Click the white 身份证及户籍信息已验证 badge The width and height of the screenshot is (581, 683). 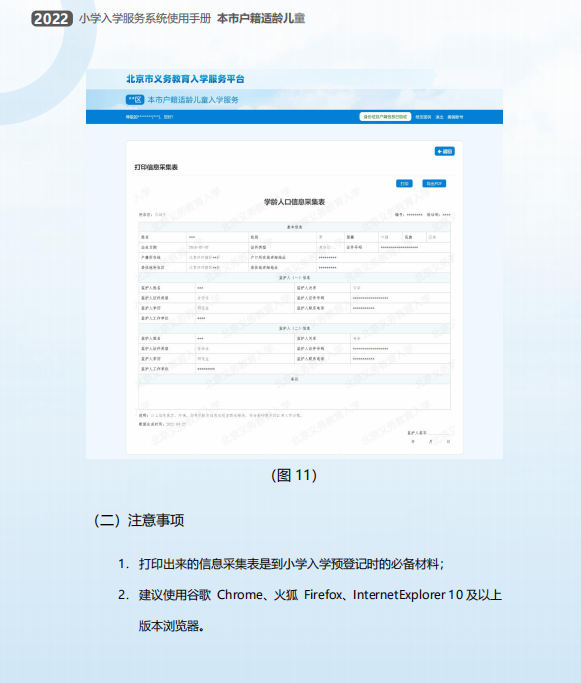point(385,117)
